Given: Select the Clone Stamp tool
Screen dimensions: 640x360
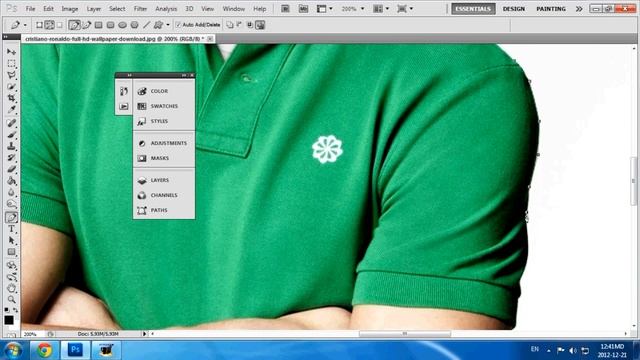Looking at the screenshot, I should tap(11, 146).
